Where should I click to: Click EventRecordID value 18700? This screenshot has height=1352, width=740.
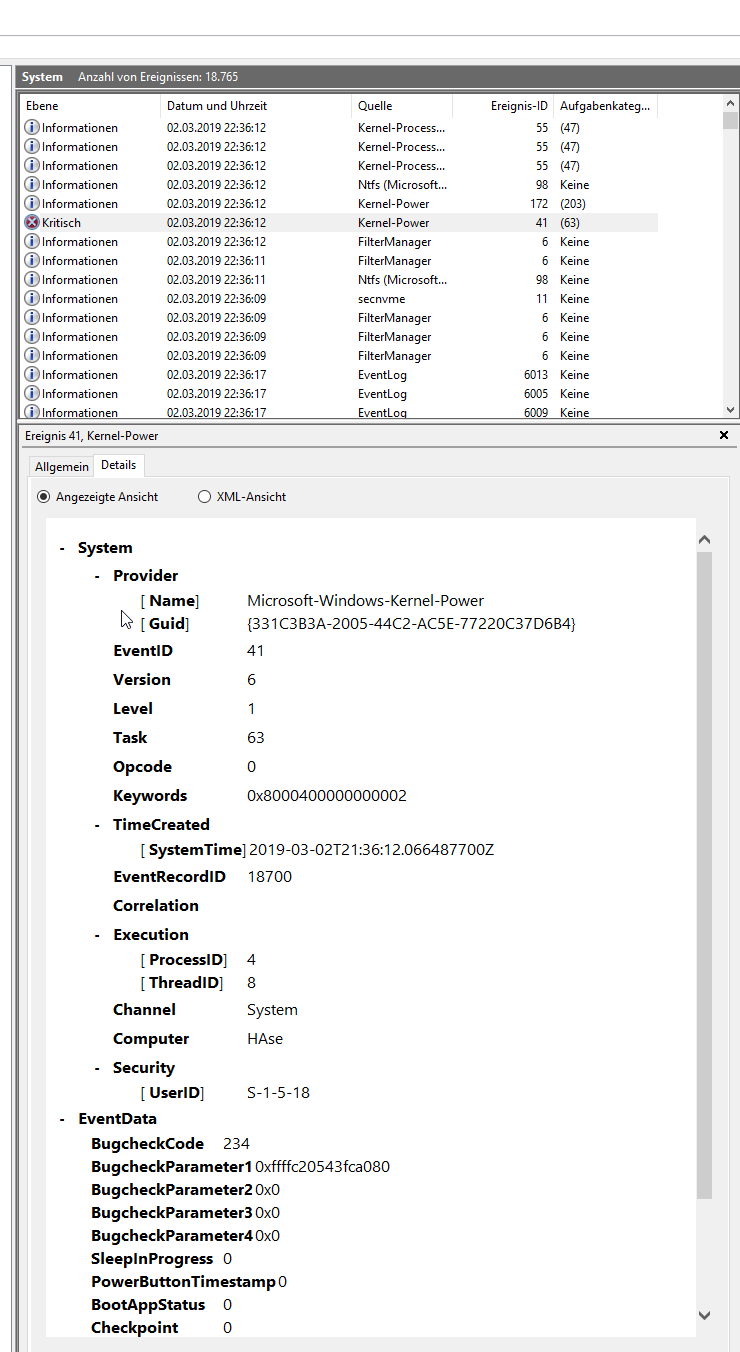click(x=270, y=877)
